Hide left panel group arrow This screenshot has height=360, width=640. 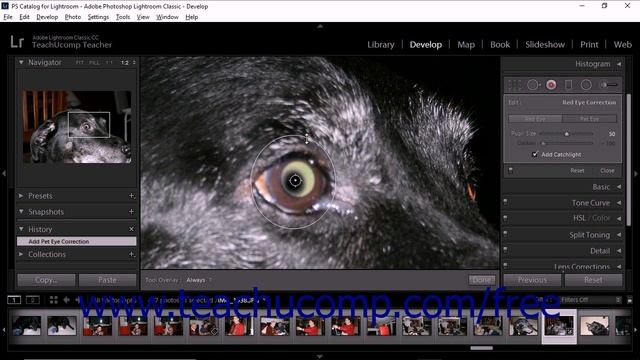(x=4, y=173)
